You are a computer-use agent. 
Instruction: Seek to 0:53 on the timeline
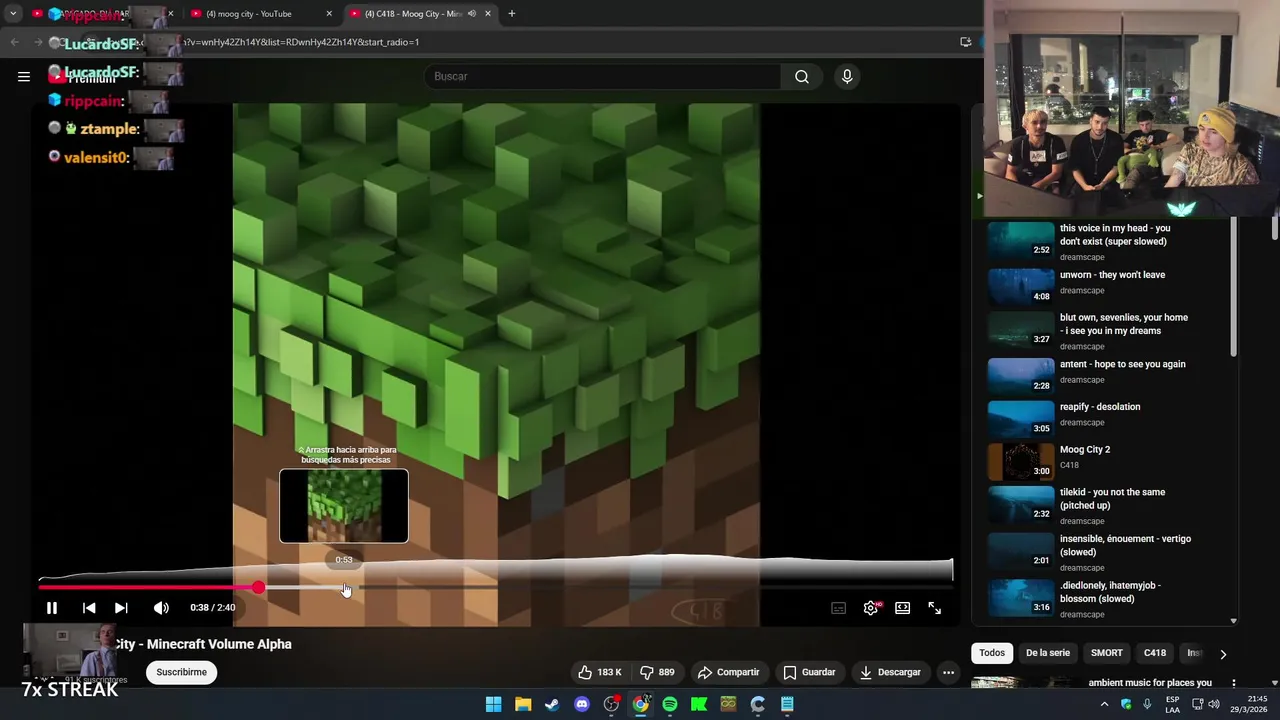(x=345, y=588)
